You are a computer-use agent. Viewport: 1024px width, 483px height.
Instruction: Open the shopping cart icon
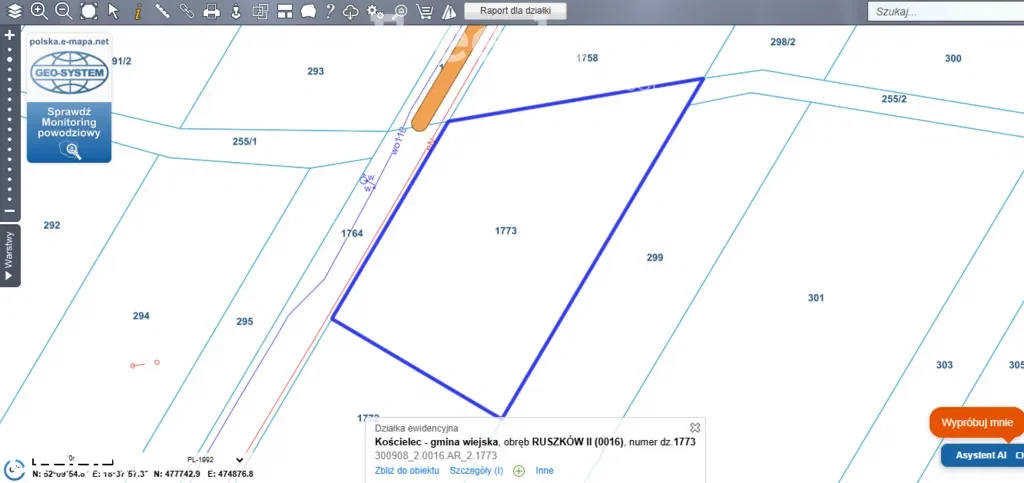(x=424, y=11)
